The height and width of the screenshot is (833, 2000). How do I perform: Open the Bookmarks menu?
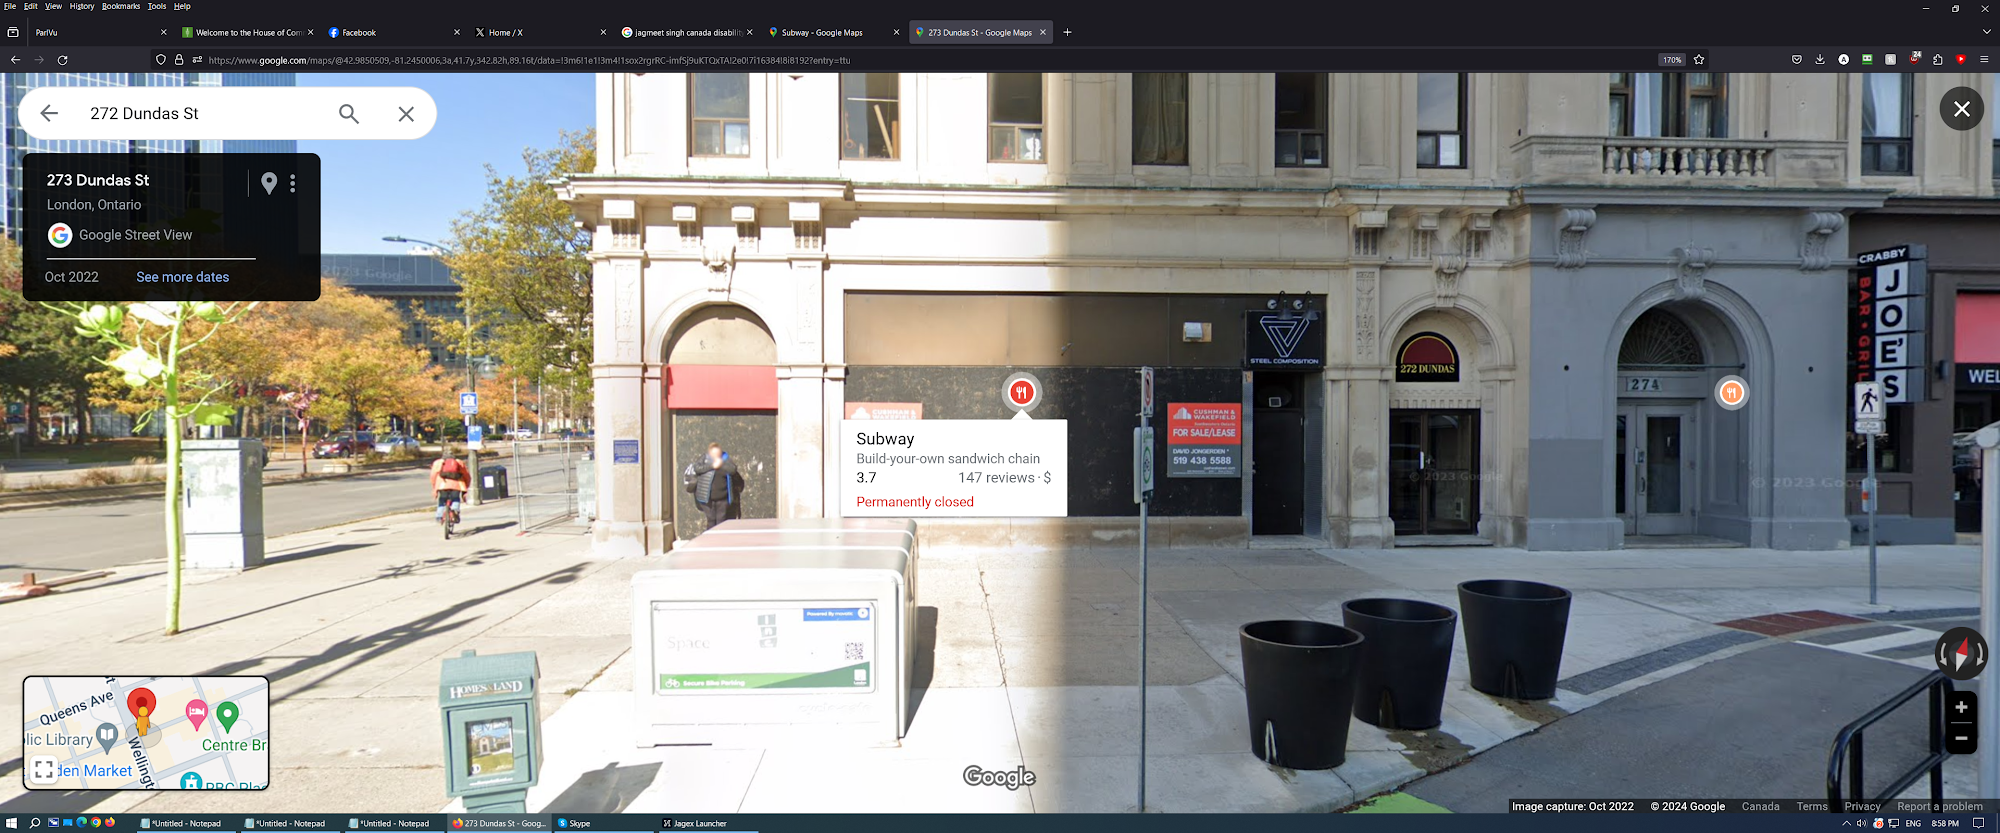[121, 6]
